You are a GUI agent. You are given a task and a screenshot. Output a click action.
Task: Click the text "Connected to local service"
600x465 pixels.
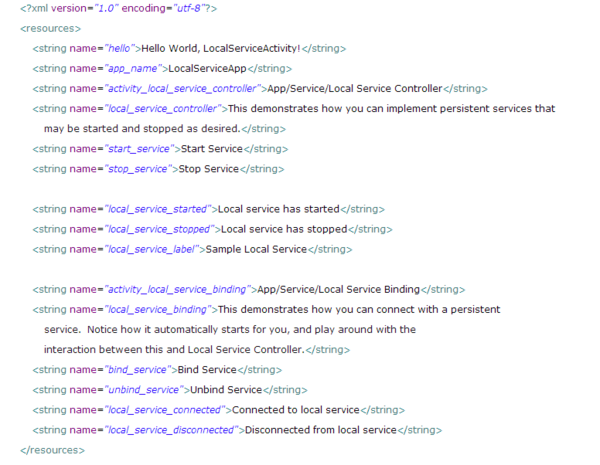tap(295, 410)
